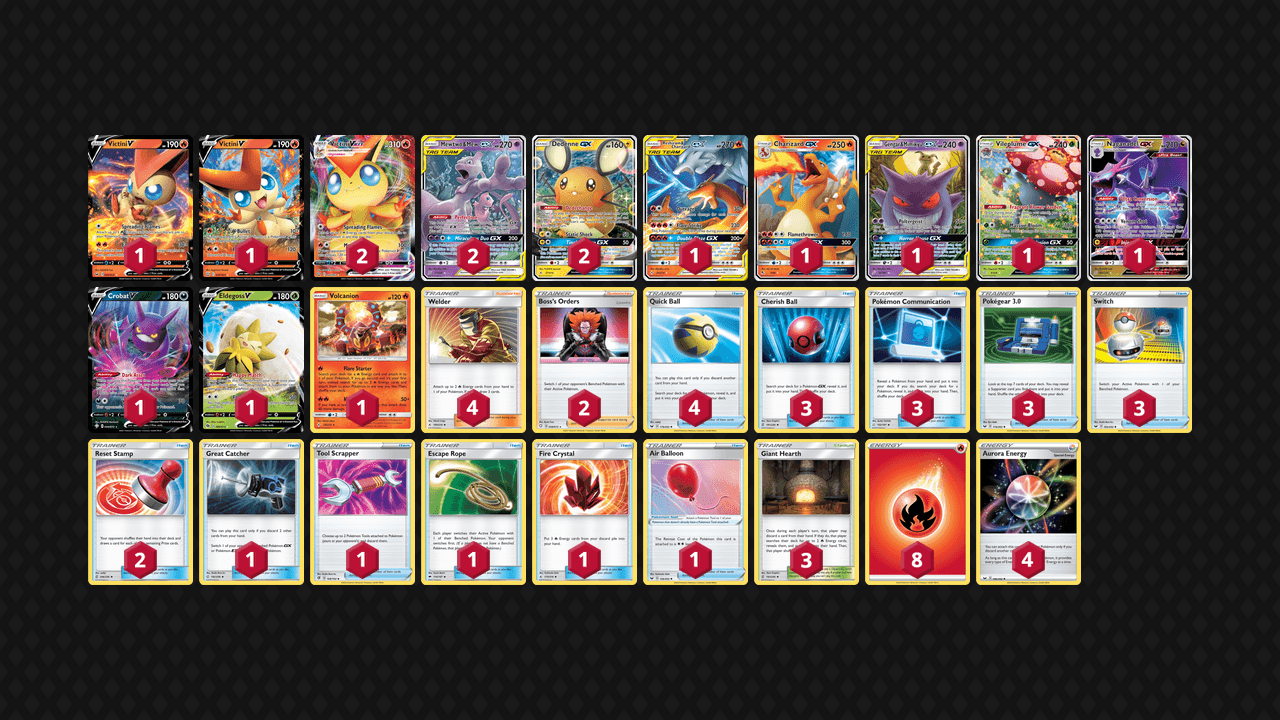
Task: Click the Air Balloon card
Action: coord(695,512)
